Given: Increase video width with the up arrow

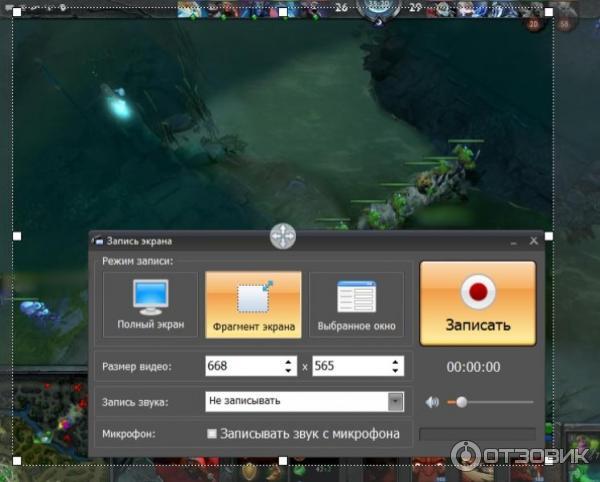Looking at the screenshot, I should [289, 361].
